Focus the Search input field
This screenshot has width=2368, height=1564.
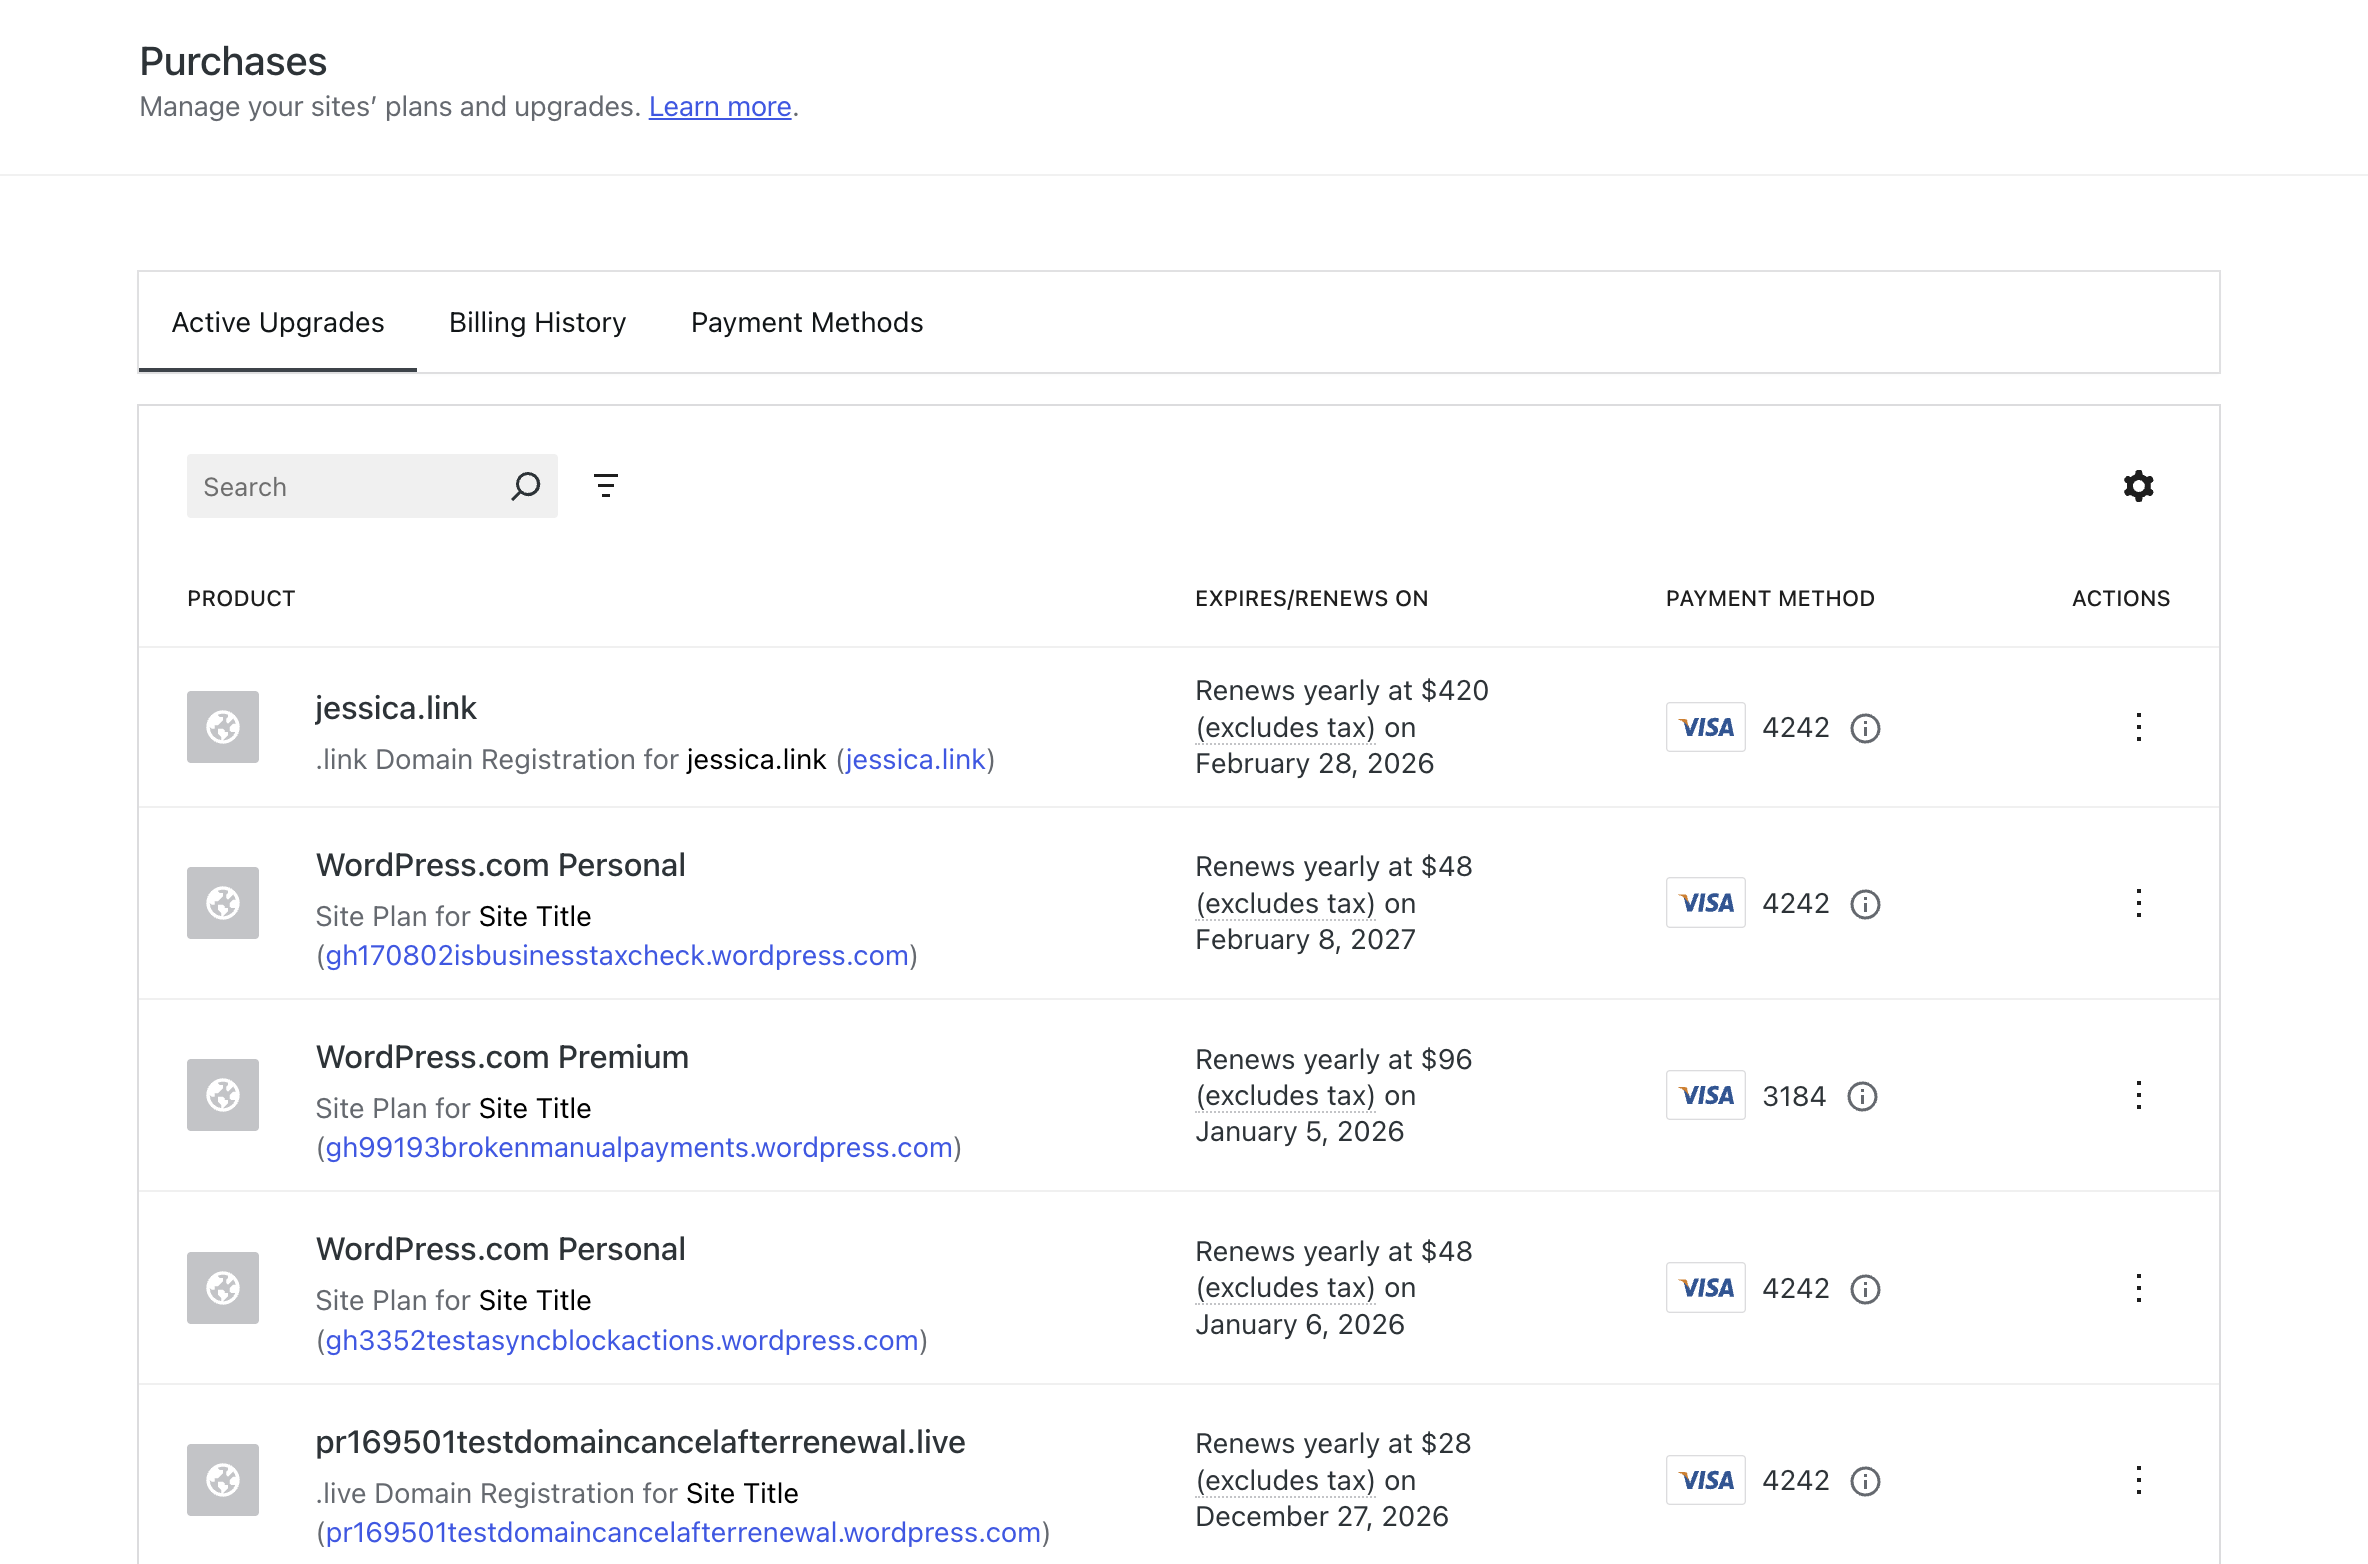pyautogui.click(x=345, y=486)
